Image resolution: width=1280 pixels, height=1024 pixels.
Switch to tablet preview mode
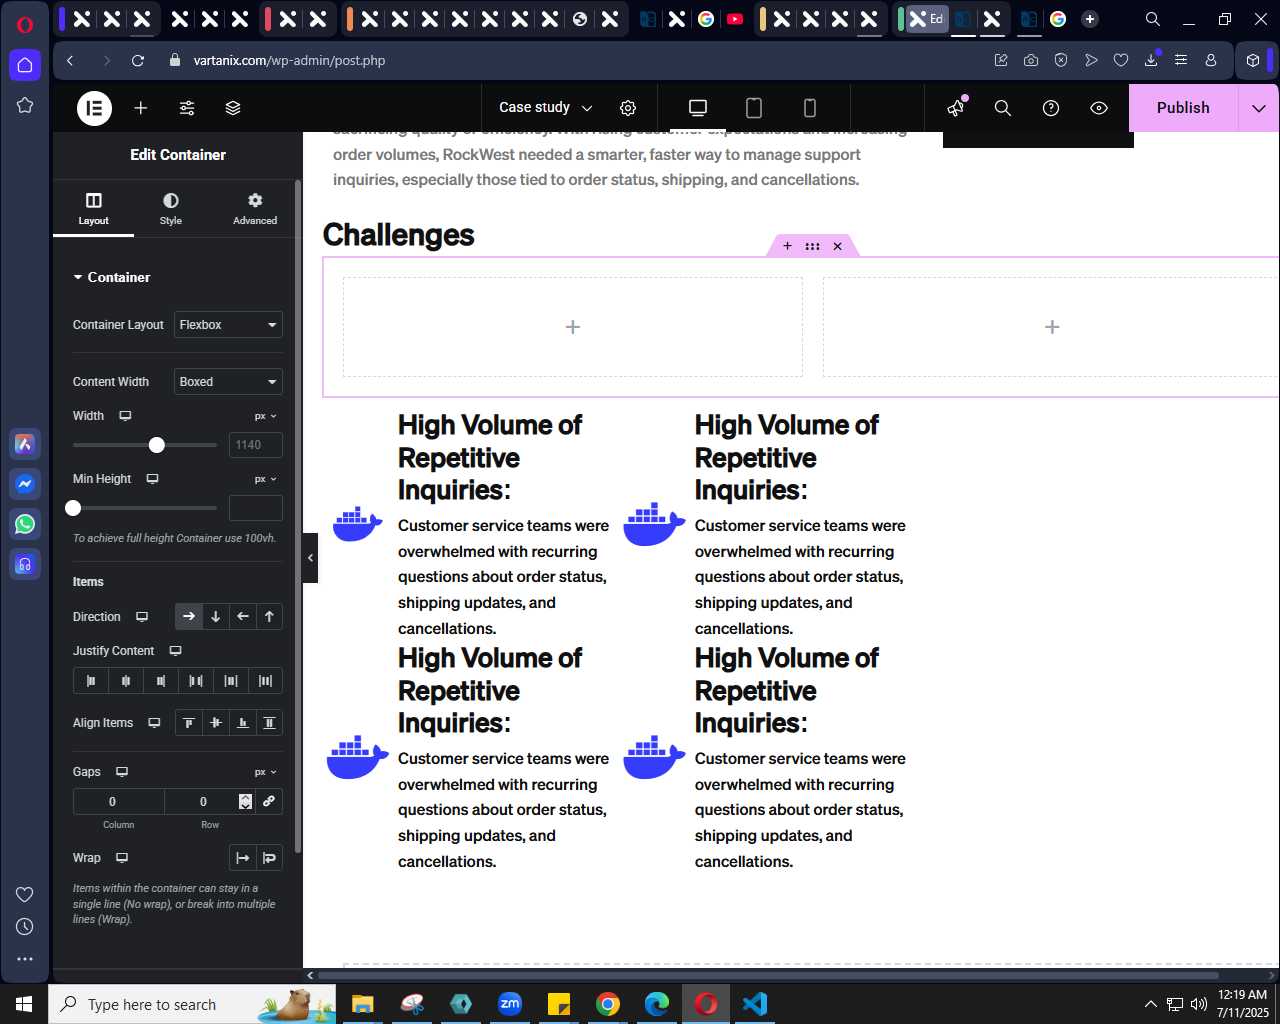[754, 108]
